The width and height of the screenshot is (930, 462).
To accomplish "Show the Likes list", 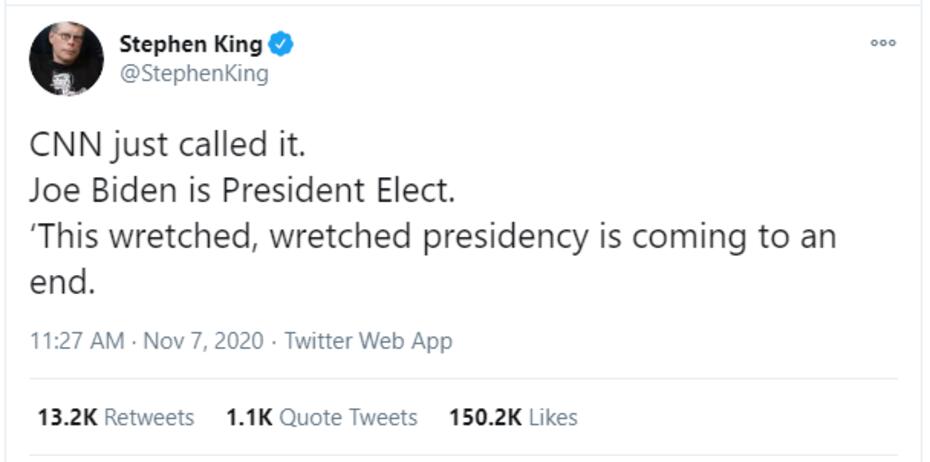I will pos(552,417).
